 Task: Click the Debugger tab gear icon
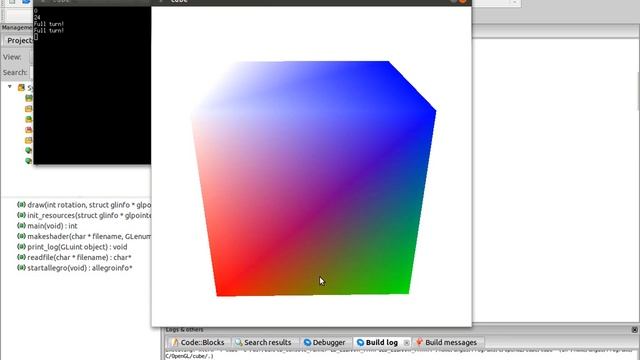(307, 342)
